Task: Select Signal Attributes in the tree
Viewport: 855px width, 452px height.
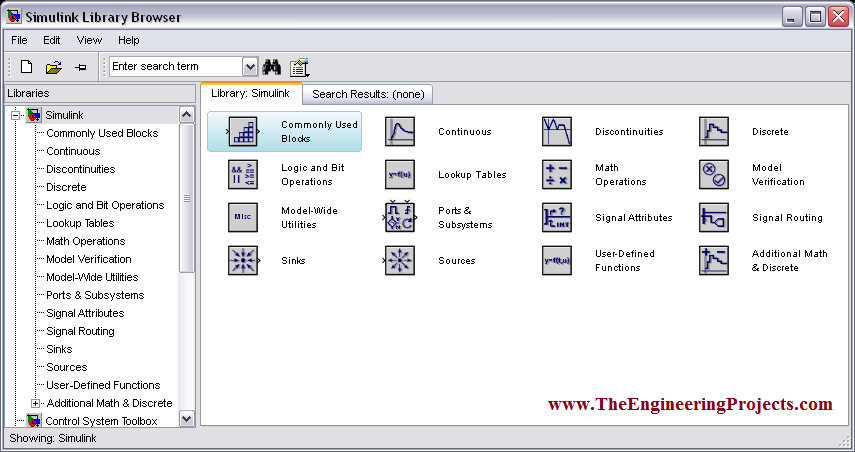Action: [85, 313]
